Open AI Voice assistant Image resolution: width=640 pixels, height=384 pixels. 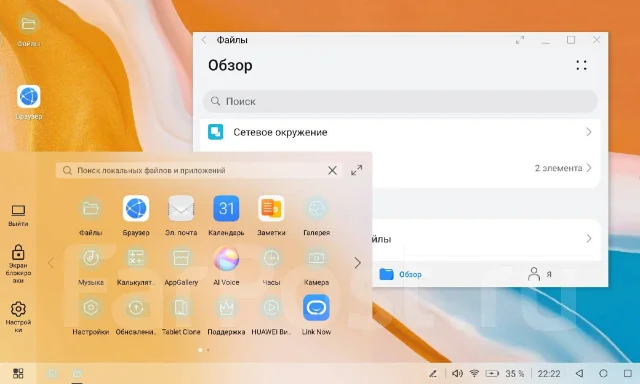pyautogui.click(x=226, y=258)
